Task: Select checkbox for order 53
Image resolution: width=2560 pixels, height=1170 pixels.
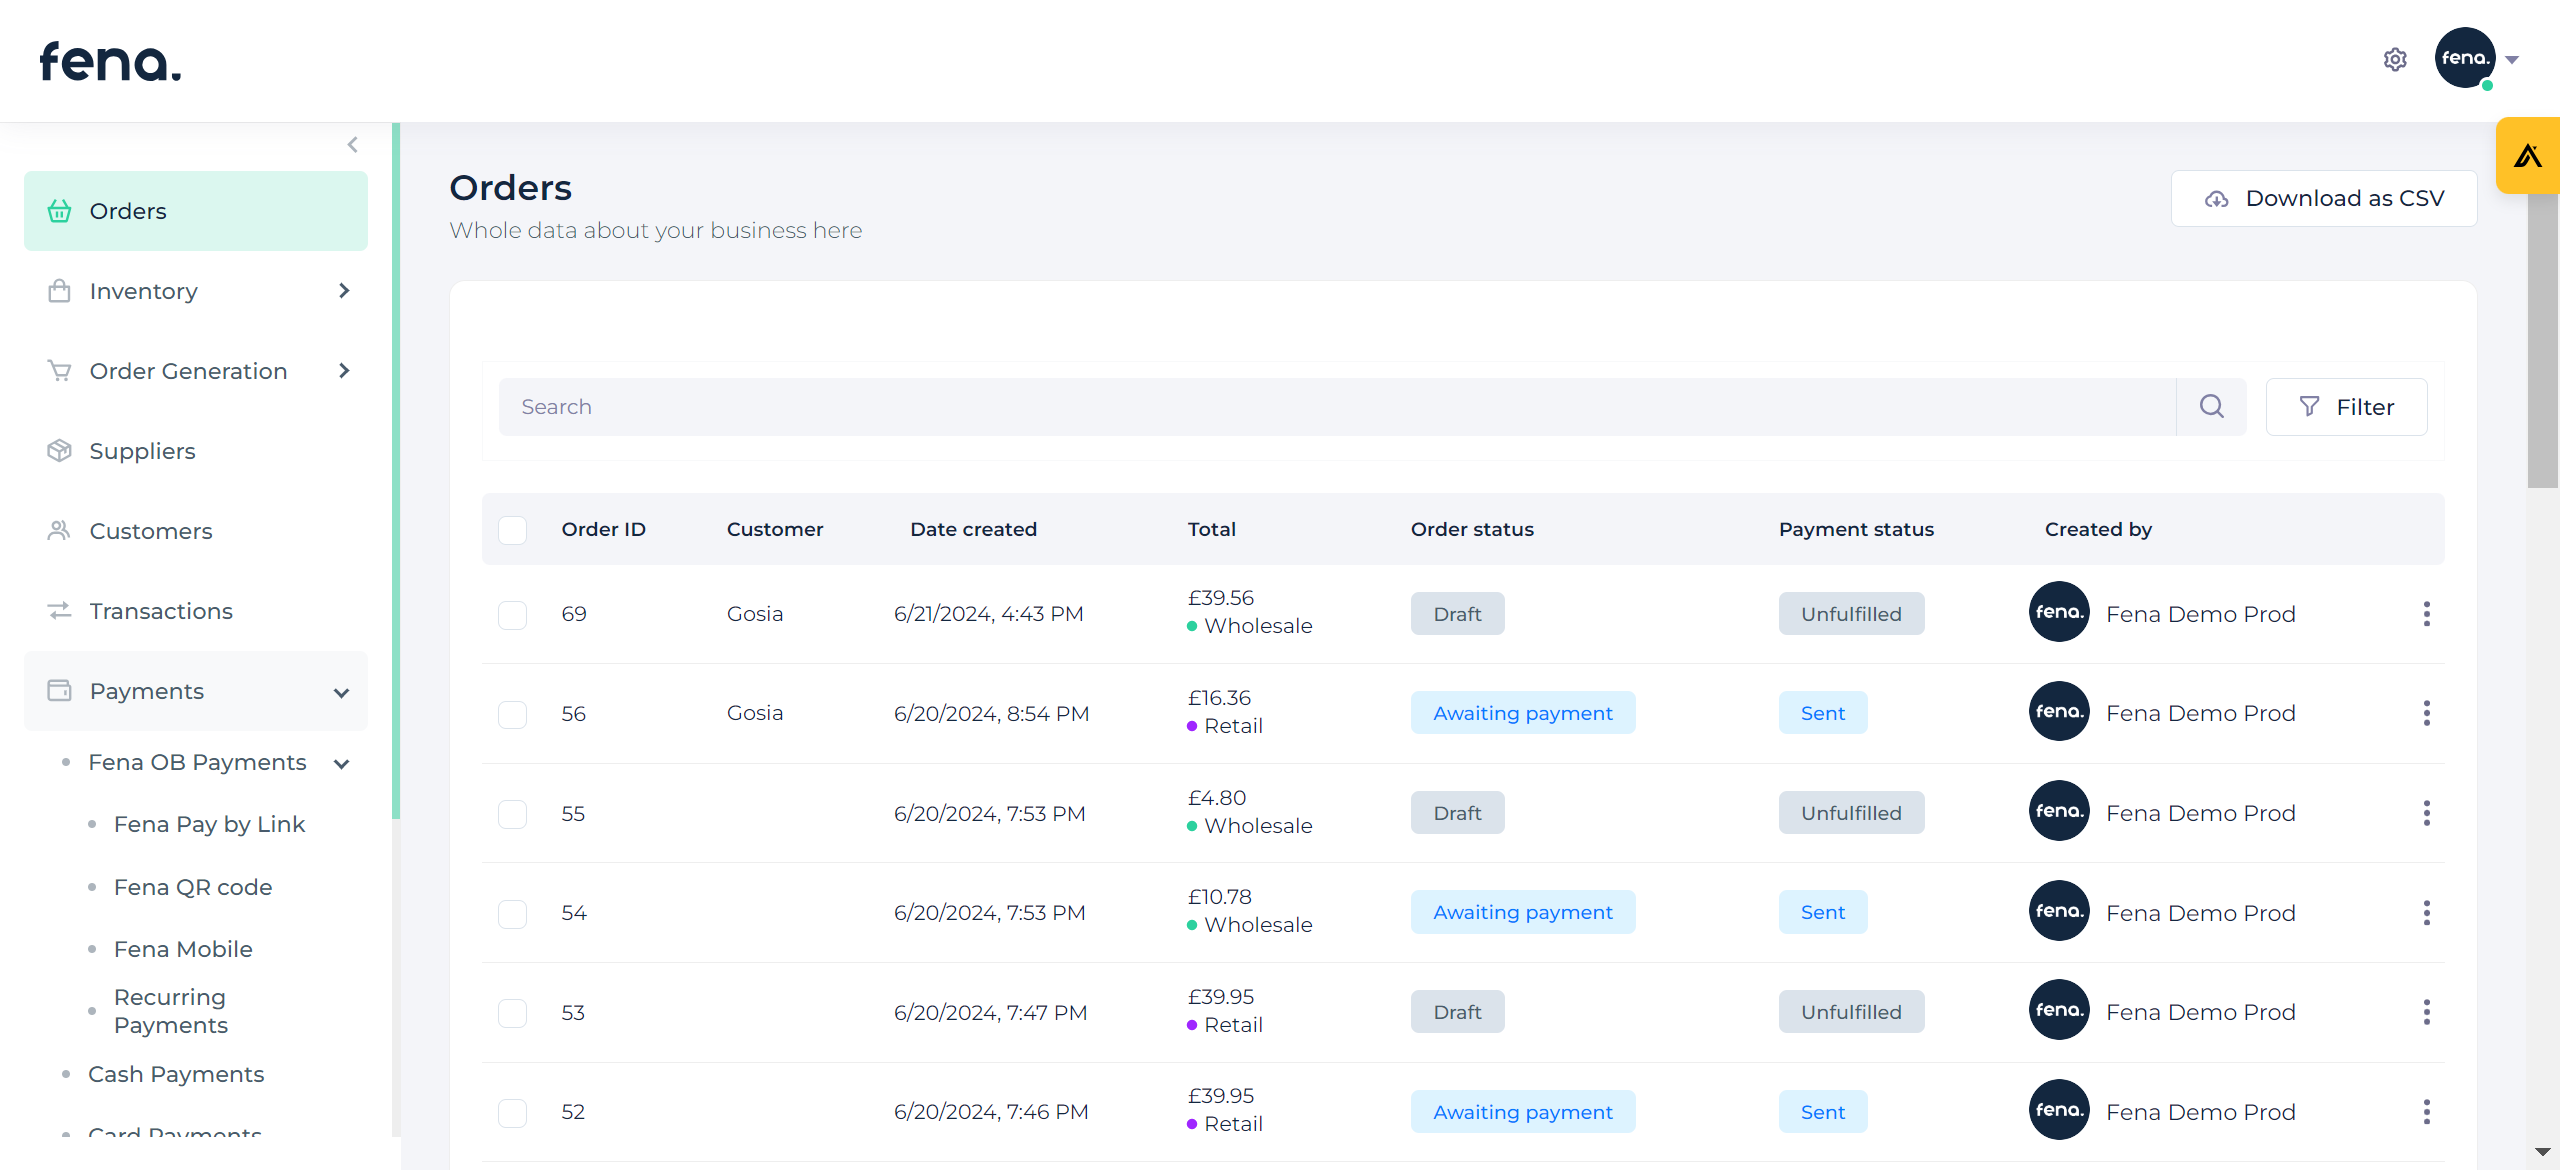Action: [513, 1013]
